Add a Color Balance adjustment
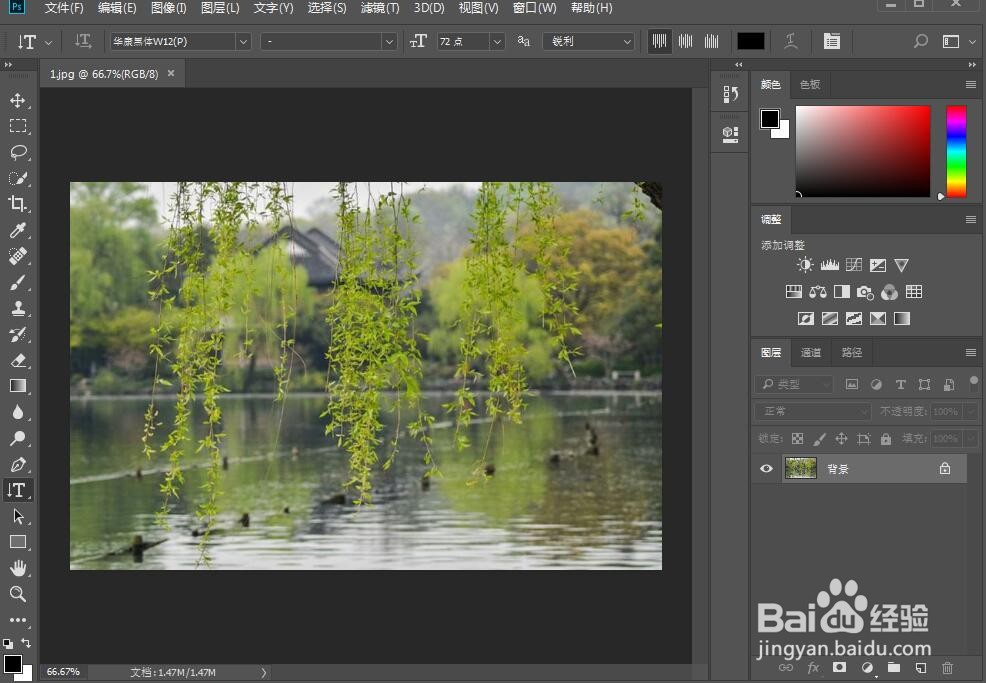This screenshot has width=986, height=683. point(817,292)
